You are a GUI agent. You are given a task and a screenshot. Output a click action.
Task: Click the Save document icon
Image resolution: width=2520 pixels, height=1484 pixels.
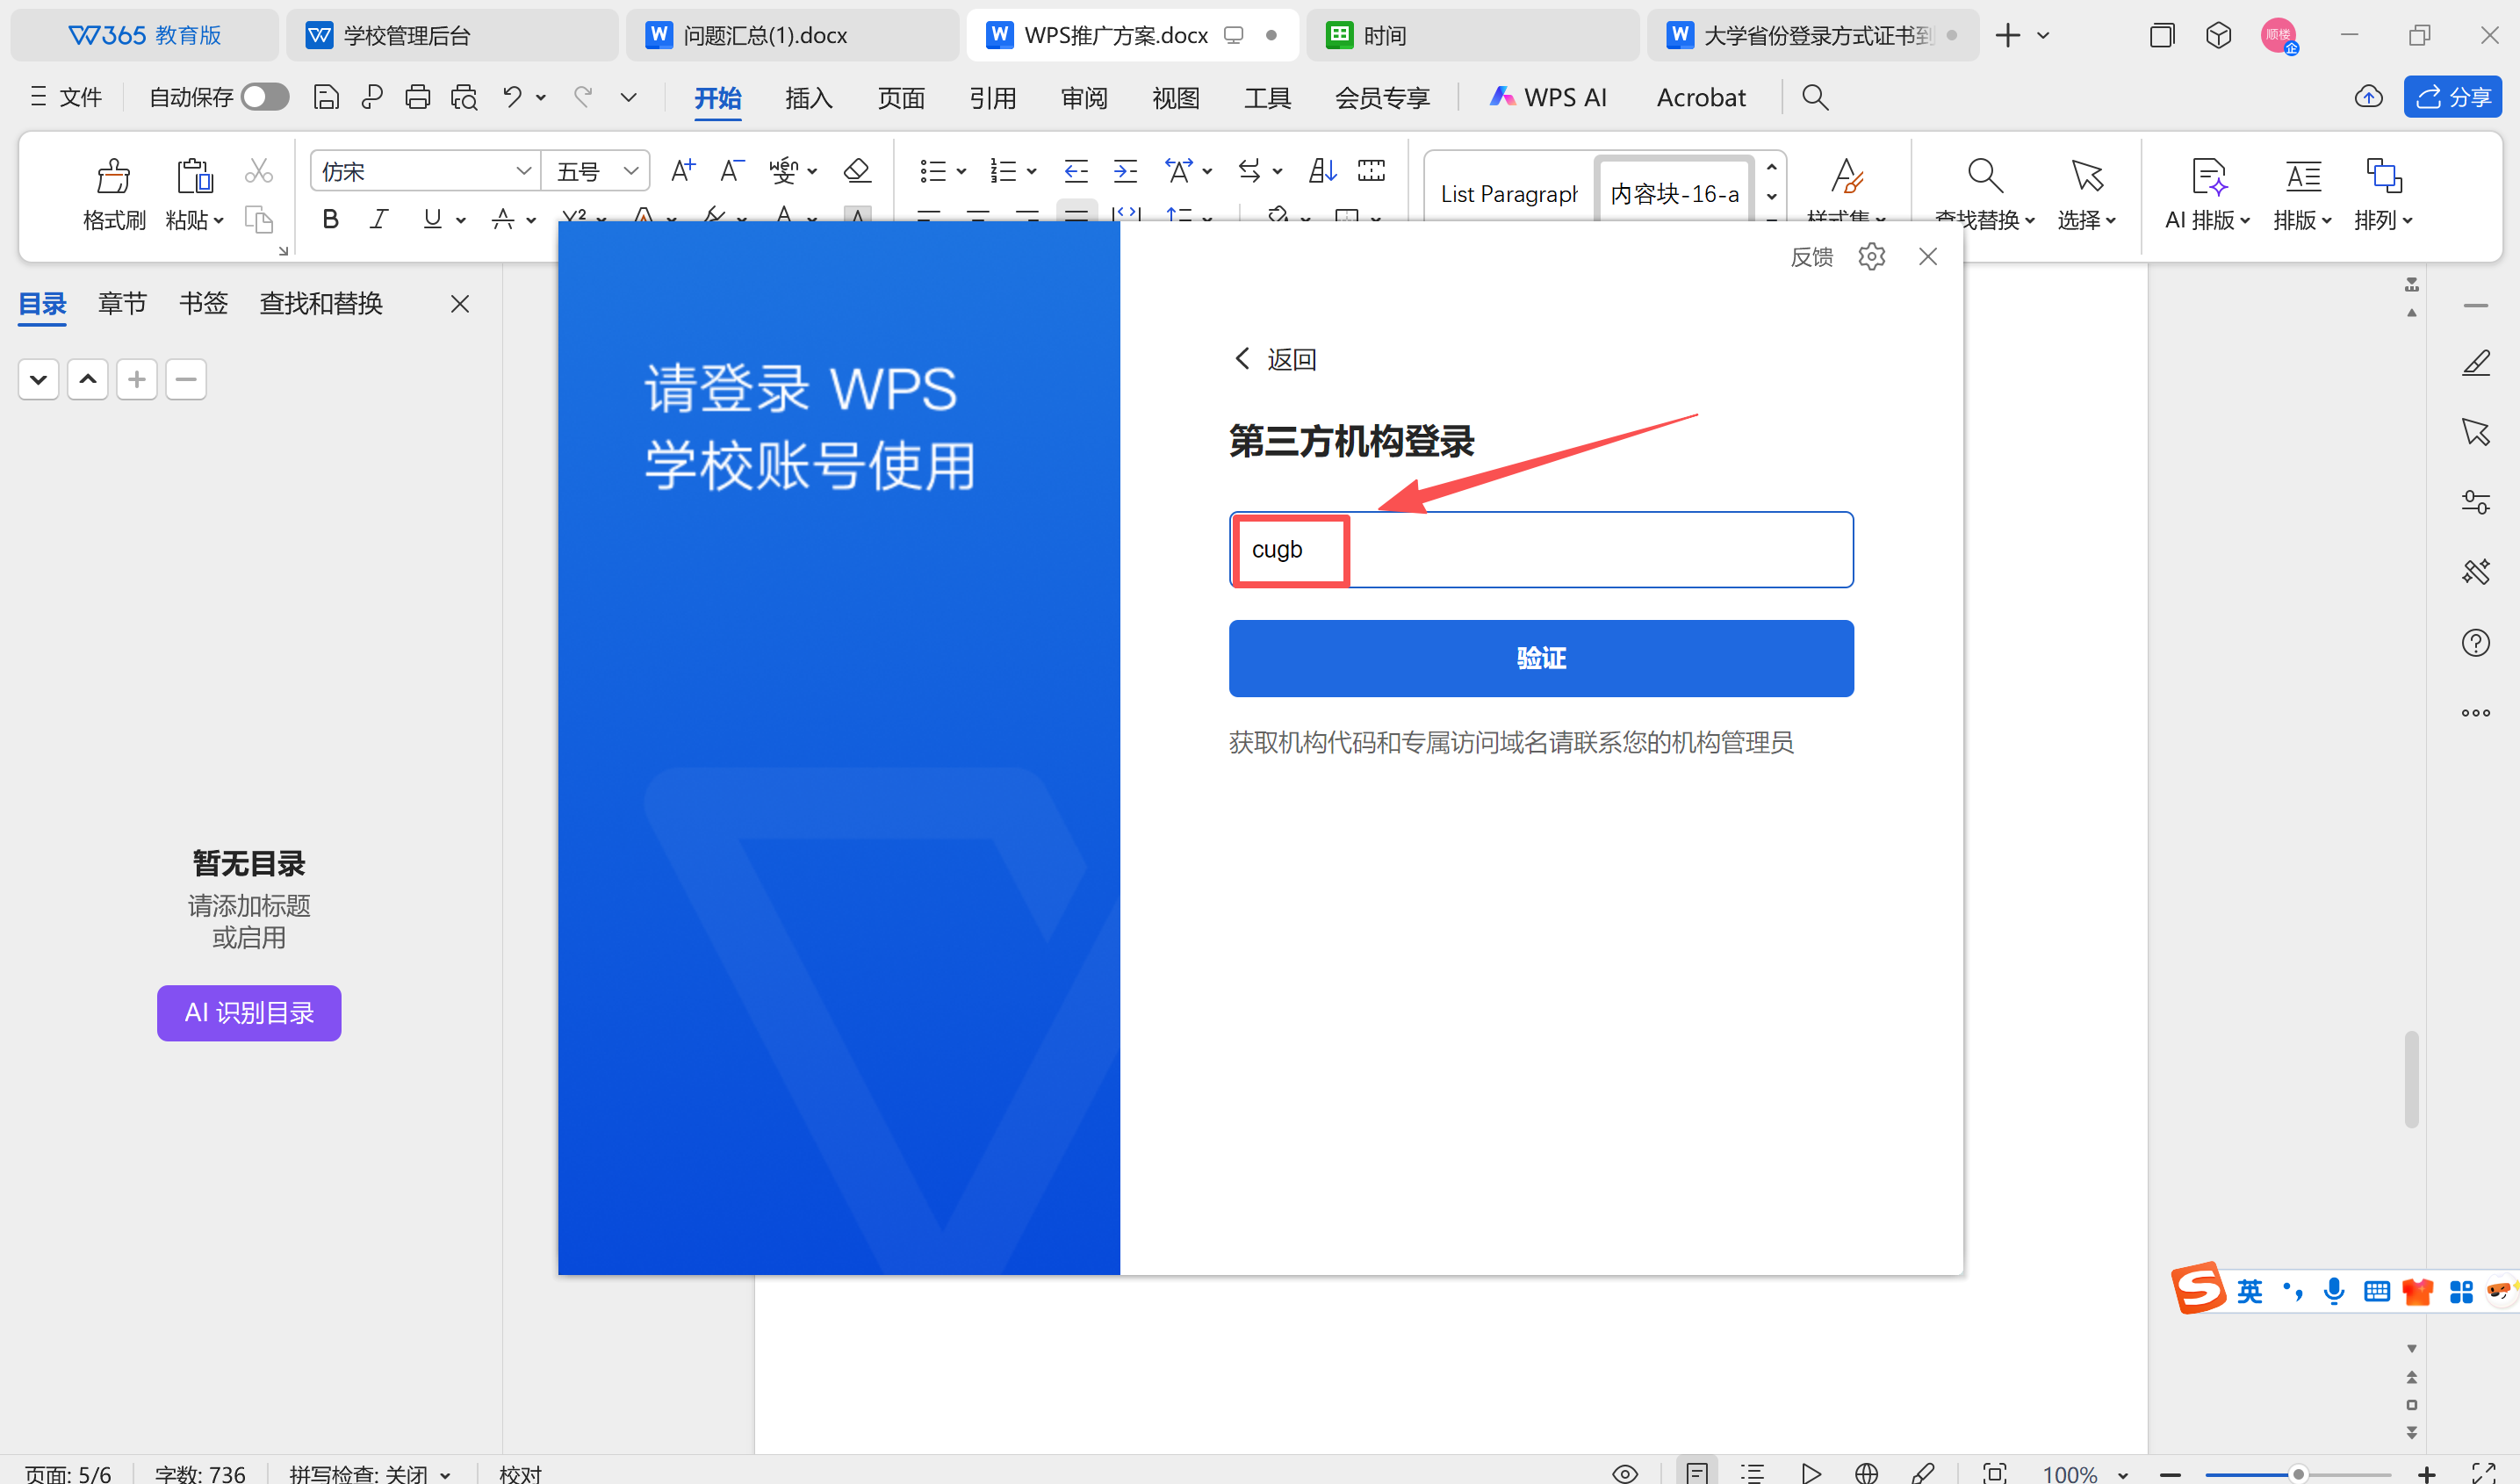tap(326, 97)
